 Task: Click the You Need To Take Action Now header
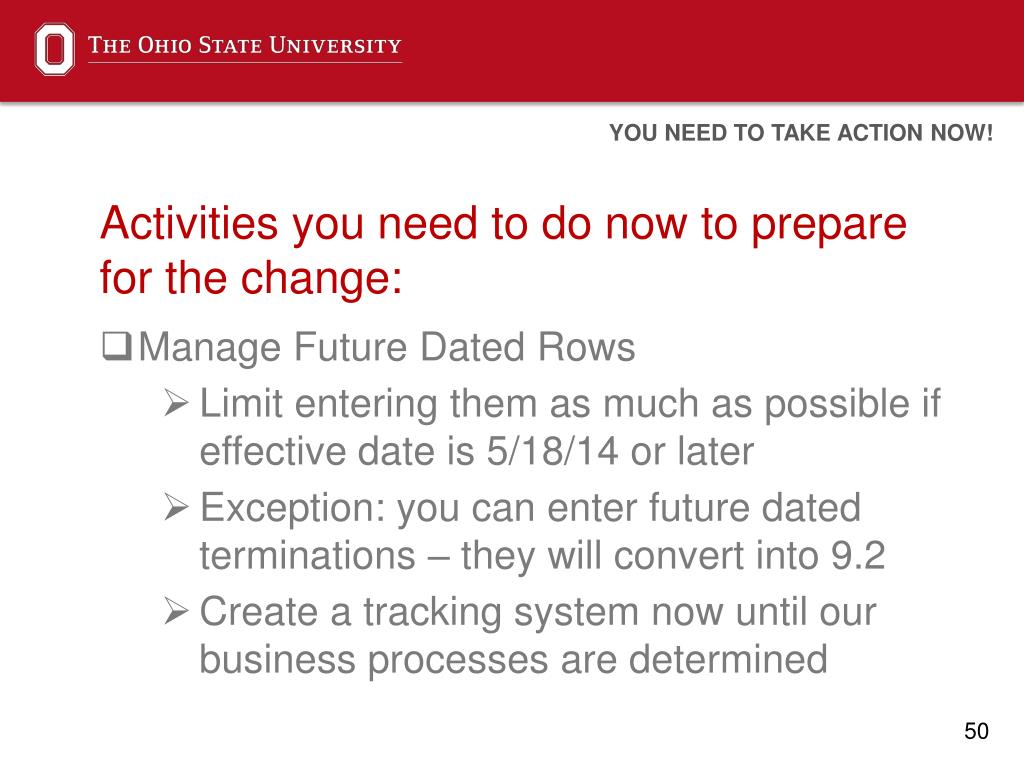click(x=801, y=133)
